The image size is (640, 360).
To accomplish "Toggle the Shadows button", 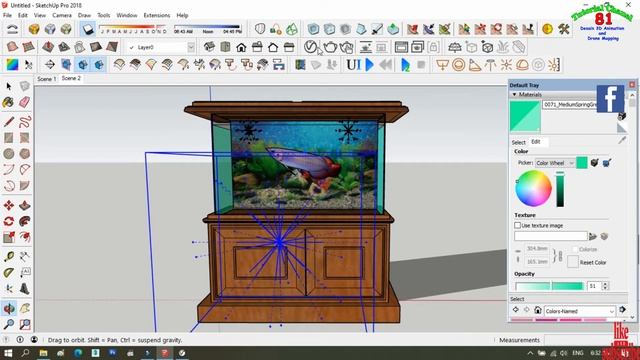I will point(88,29).
